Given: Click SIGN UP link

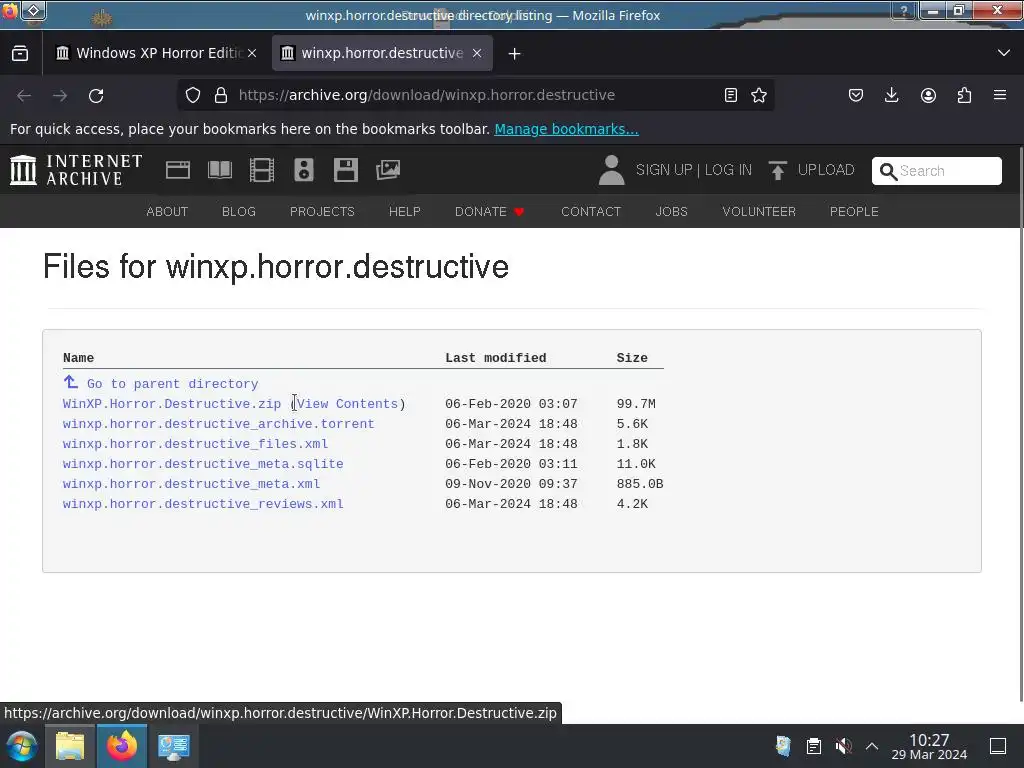Looking at the screenshot, I should point(664,170).
